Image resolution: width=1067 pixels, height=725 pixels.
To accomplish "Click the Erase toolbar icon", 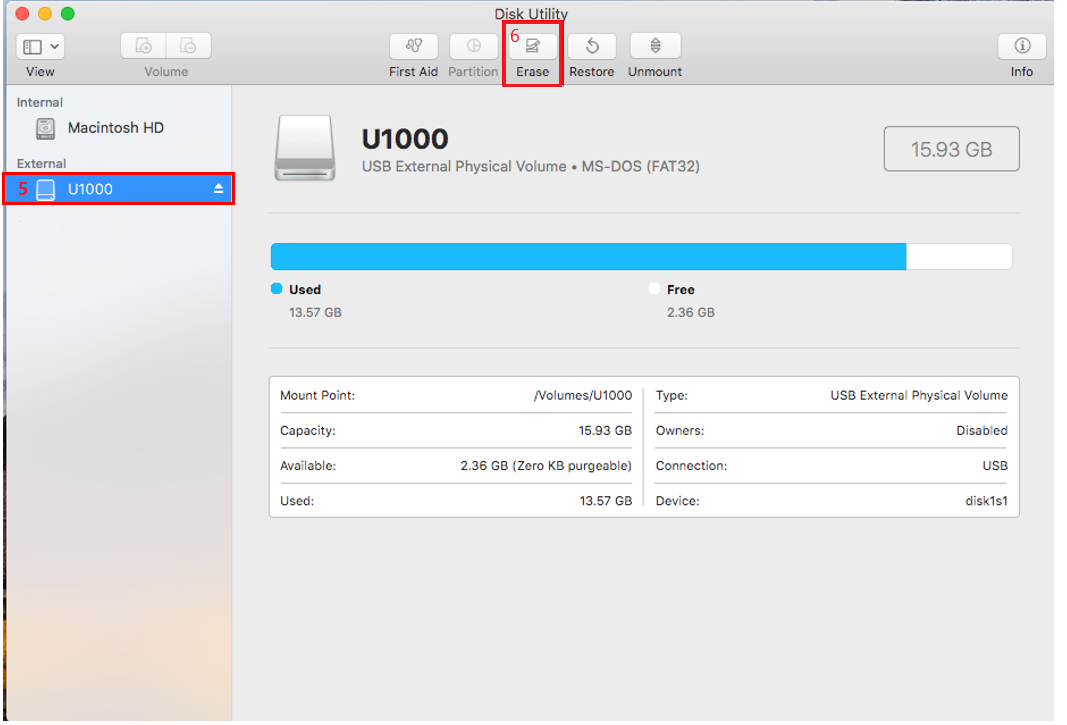I will pyautogui.click(x=532, y=46).
